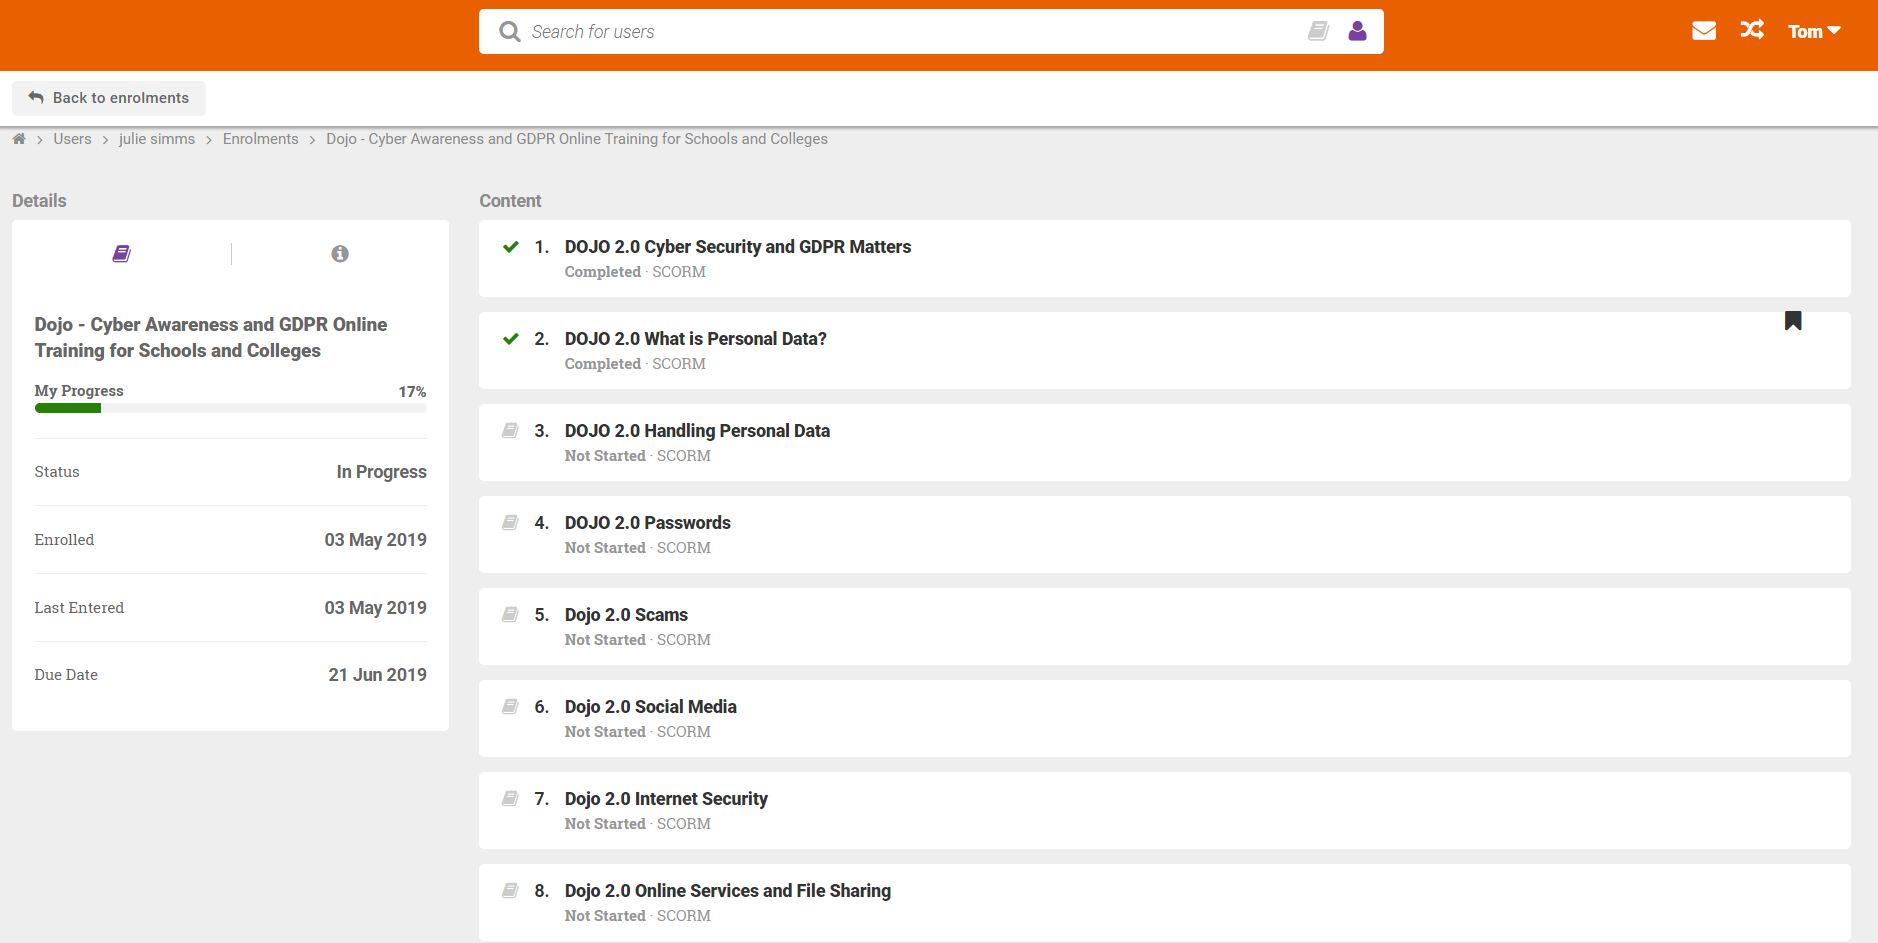This screenshot has width=1878, height=943.
Task: Click the shuffle switch icon in header
Action: click(1752, 30)
